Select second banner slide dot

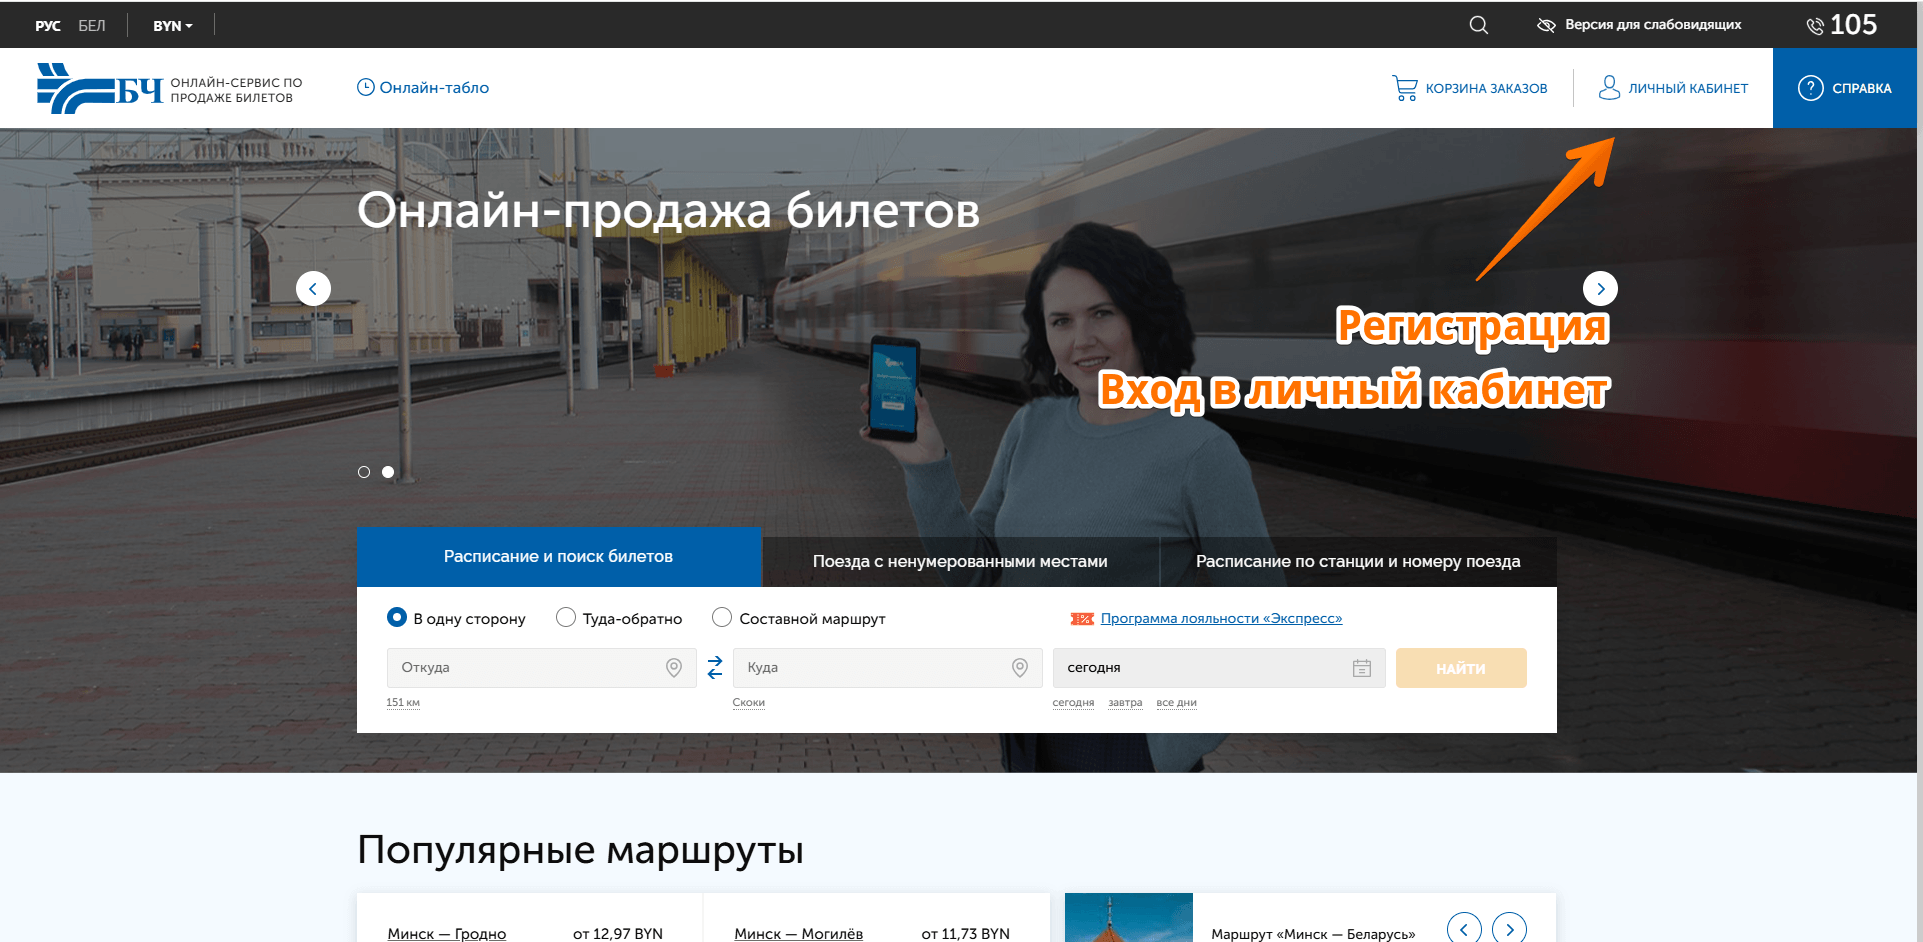point(388,472)
